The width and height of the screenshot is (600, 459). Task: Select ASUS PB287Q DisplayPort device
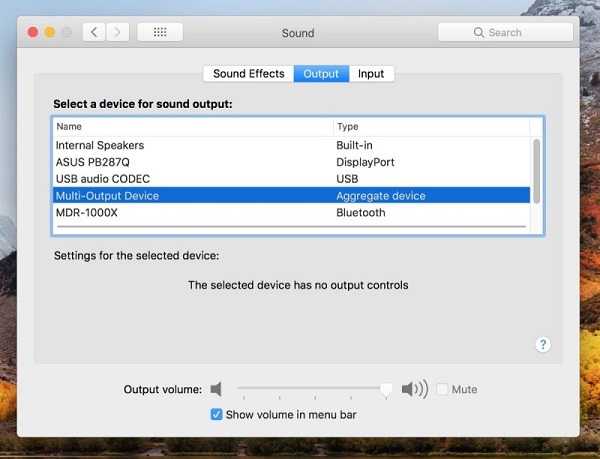291,162
